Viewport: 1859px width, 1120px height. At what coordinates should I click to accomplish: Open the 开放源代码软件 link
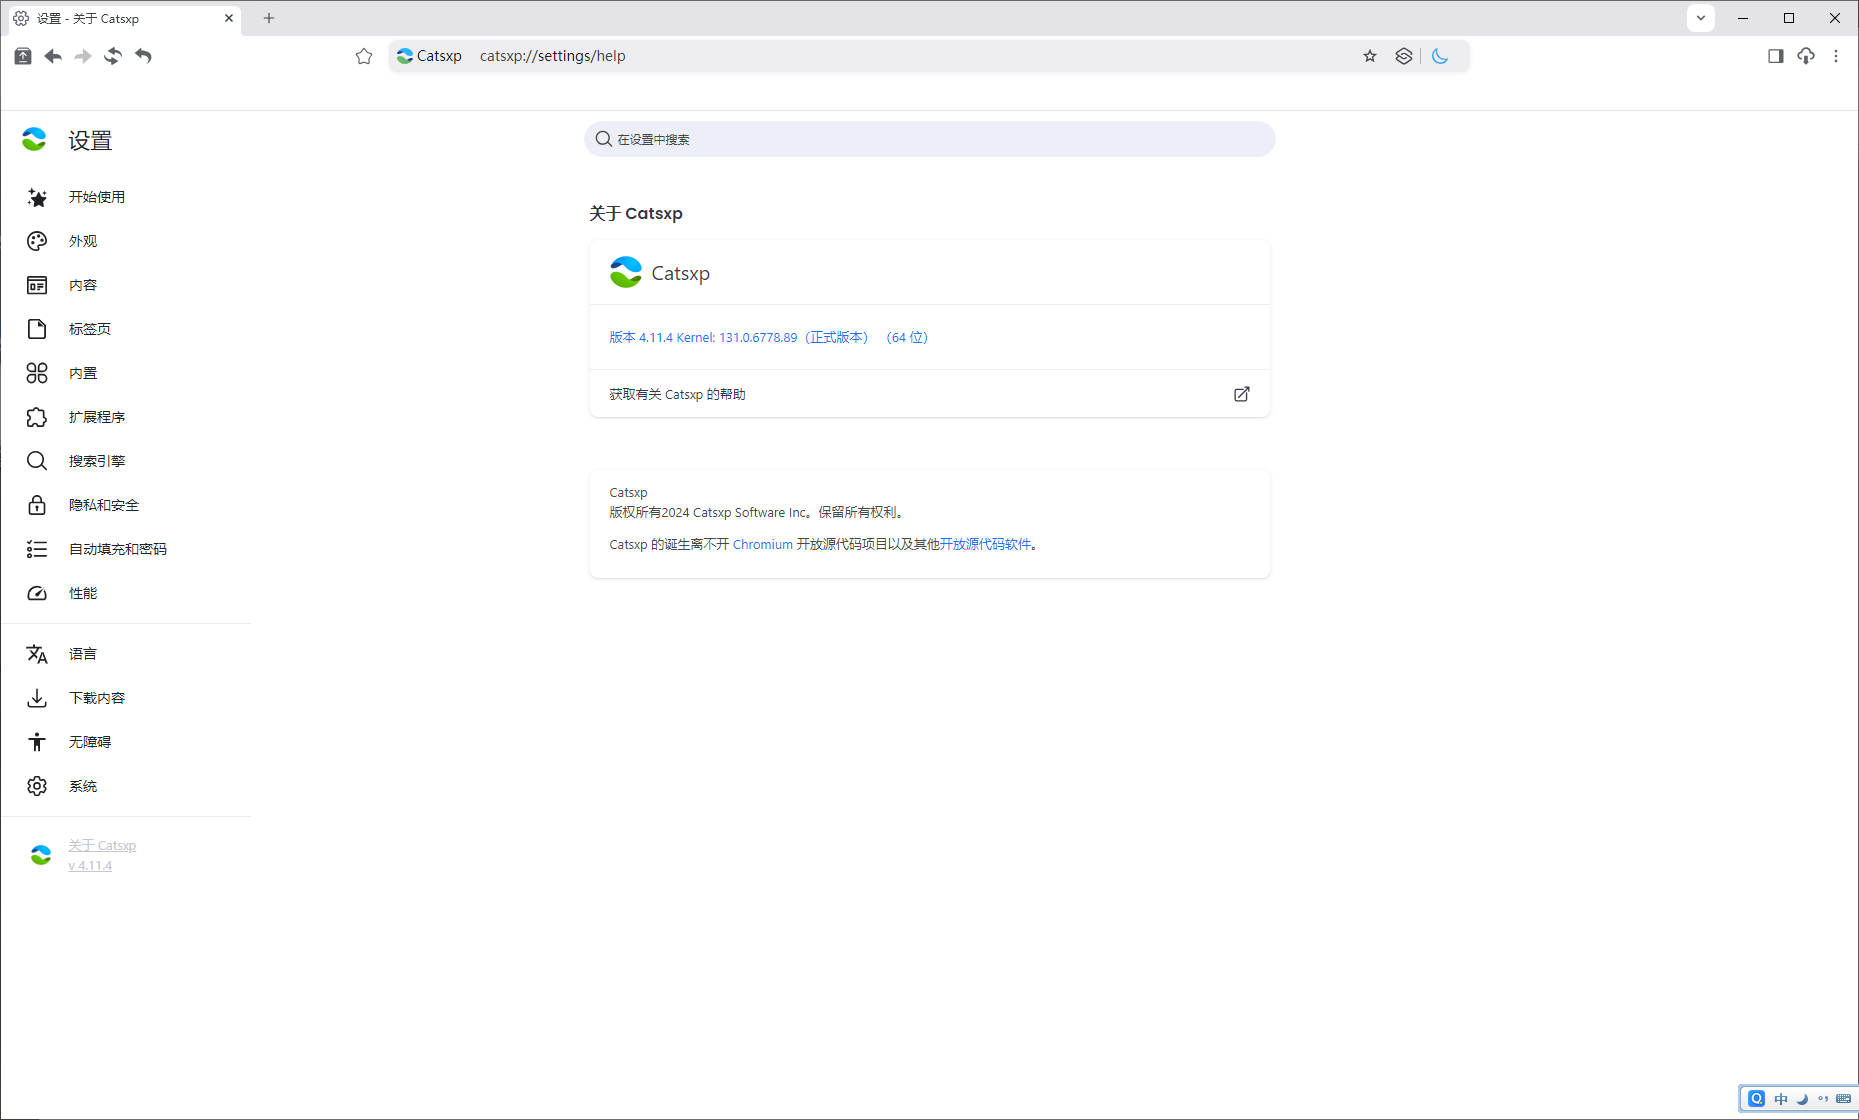click(985, 544)
